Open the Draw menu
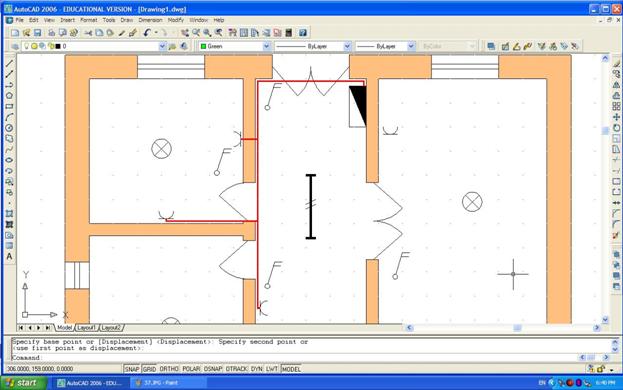This screenshot has width=623, height=390. (127, 20)
